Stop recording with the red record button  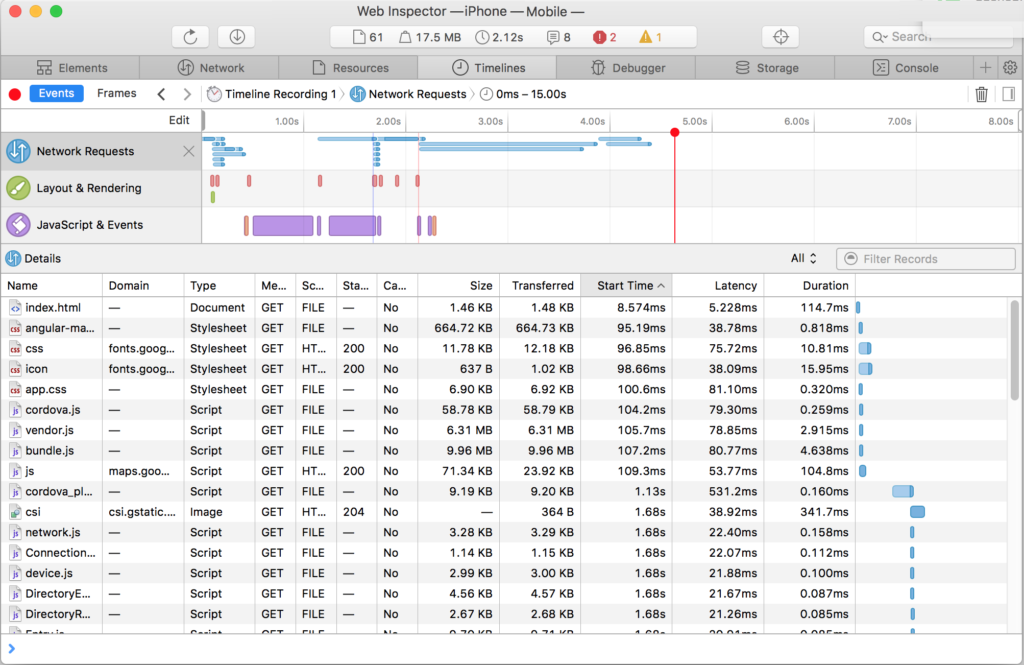[15, 94]
